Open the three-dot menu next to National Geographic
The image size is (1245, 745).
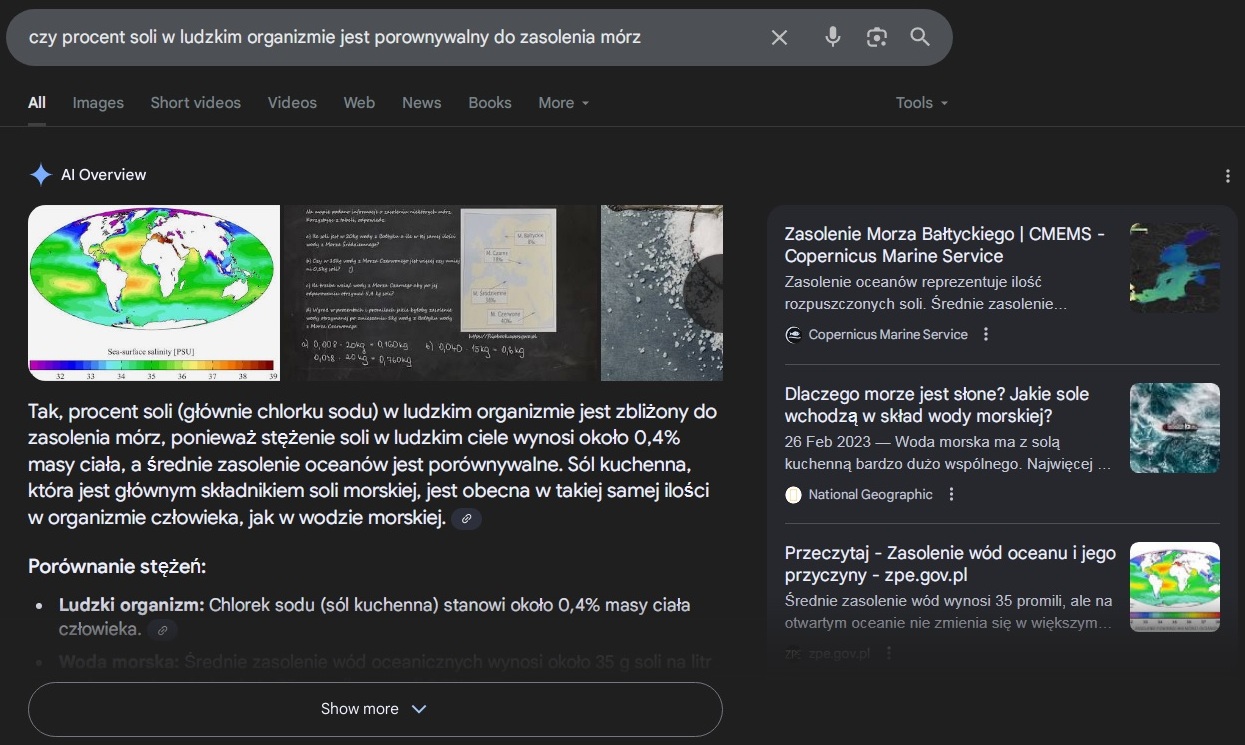pyautogui.click(x=951, y=493)
